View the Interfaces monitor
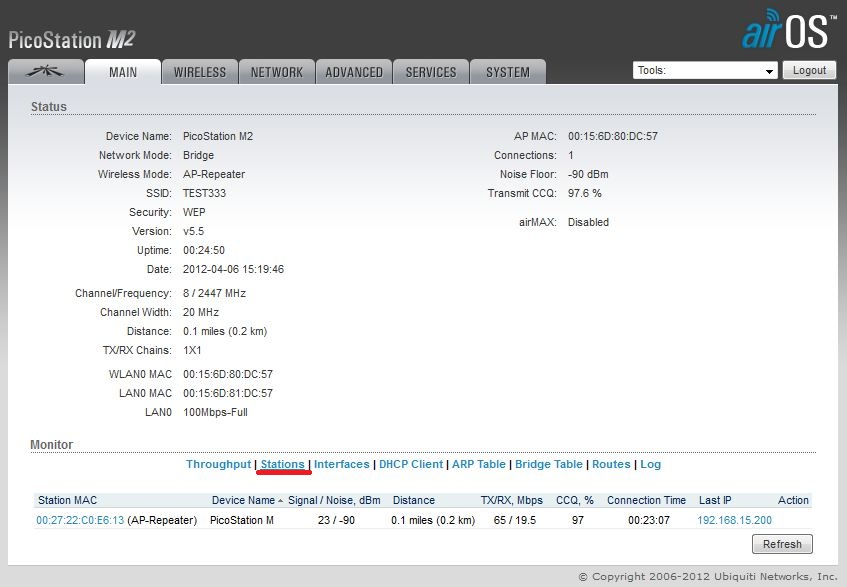 342,464
